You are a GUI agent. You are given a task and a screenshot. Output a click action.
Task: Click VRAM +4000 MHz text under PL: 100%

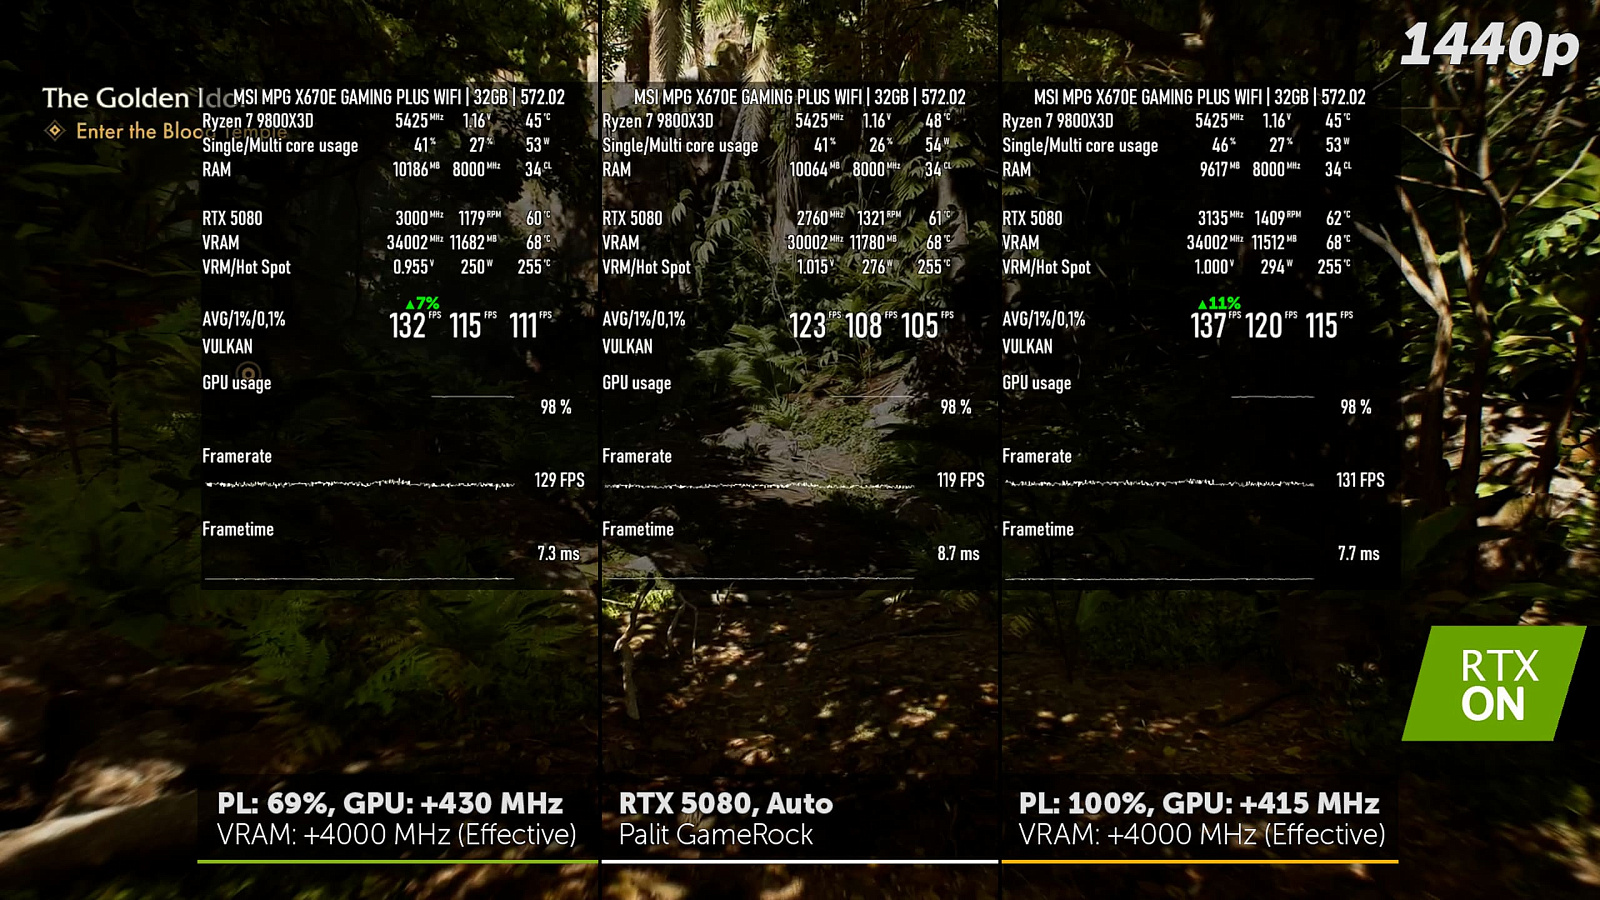pos(1202,835)
